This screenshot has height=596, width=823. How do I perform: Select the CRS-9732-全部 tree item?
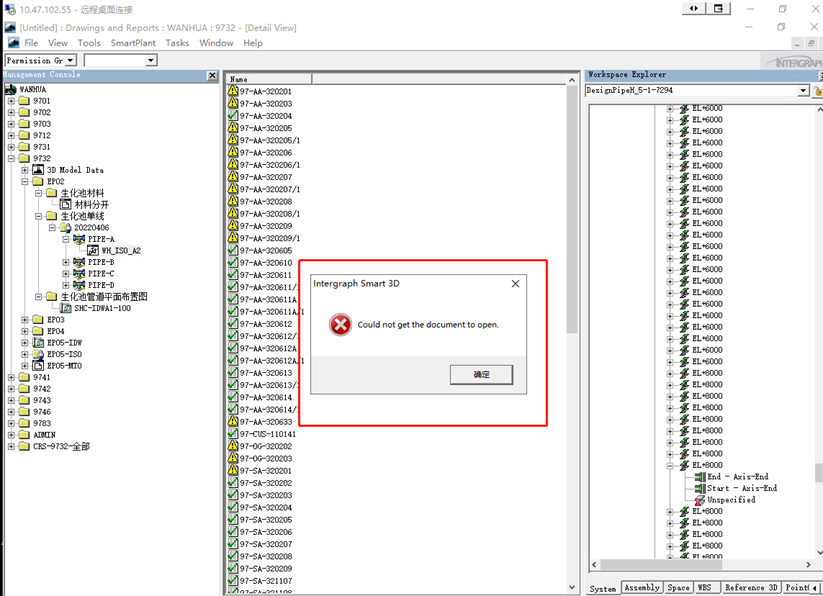click(61, 446)
